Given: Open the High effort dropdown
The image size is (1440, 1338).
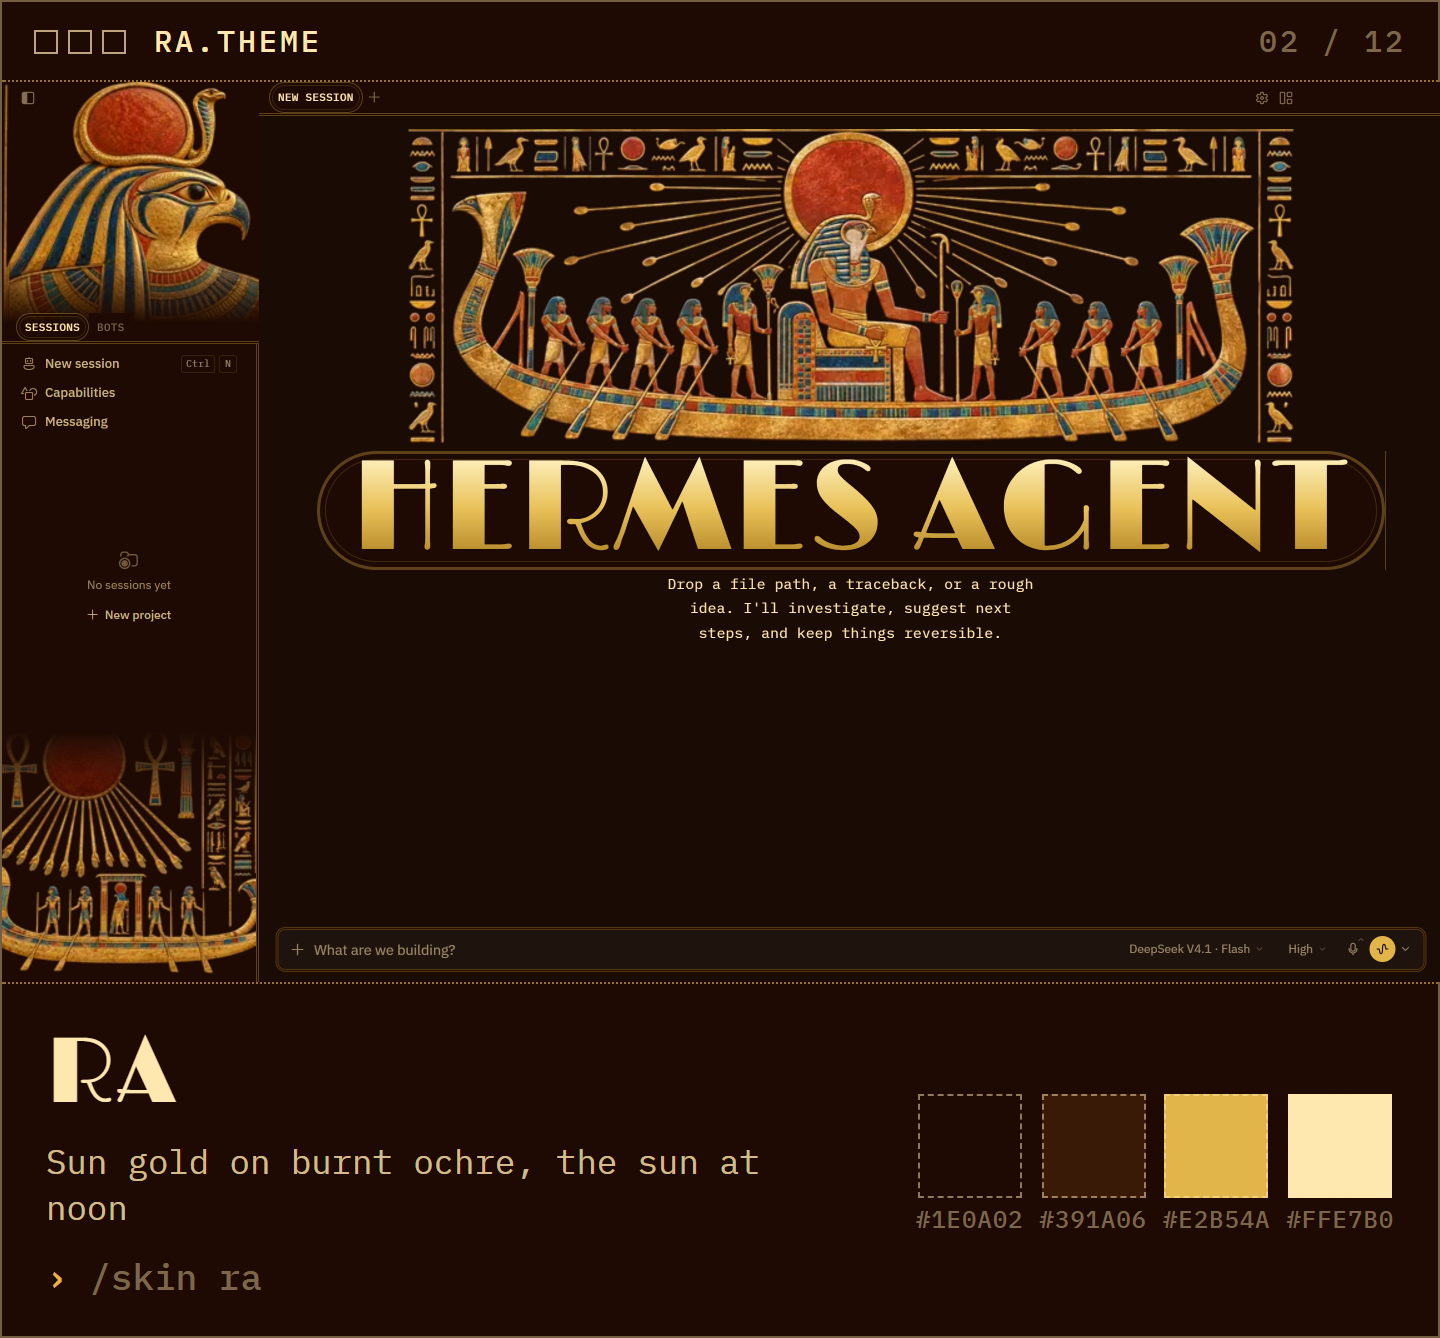Looking at the screenshot, I should tap(1307, 949).
